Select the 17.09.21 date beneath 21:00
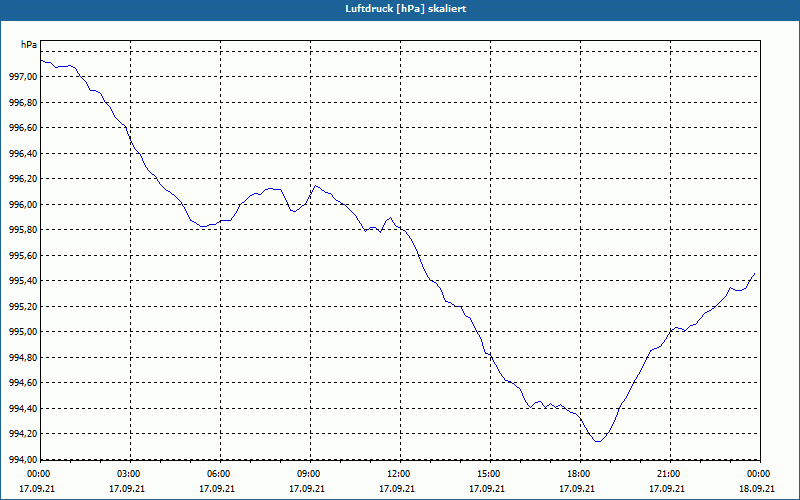Image resolution: width=800 pixels, height=500 pixels. point(668,488)
